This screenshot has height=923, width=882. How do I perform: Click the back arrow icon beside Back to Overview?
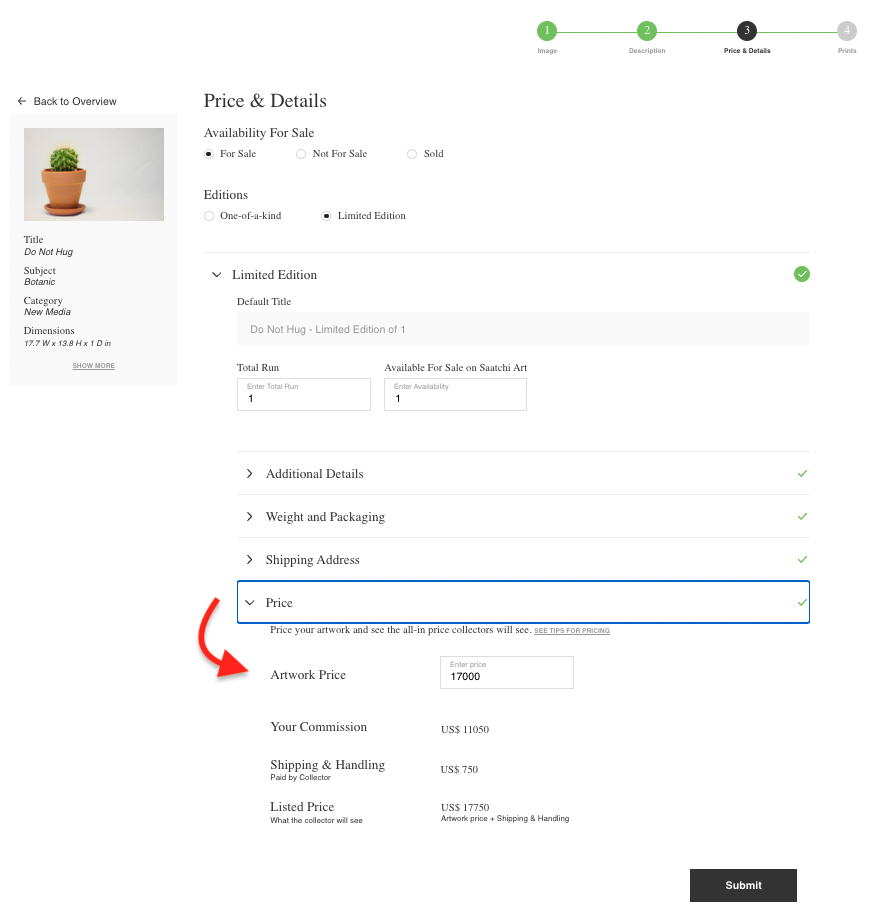coord(22,101)
